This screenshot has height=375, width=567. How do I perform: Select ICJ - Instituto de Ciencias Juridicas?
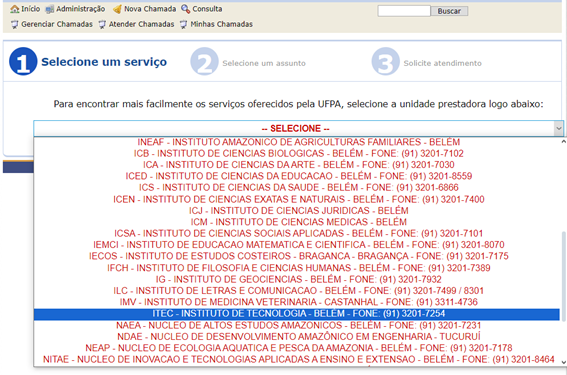click(x=297, y=210)
